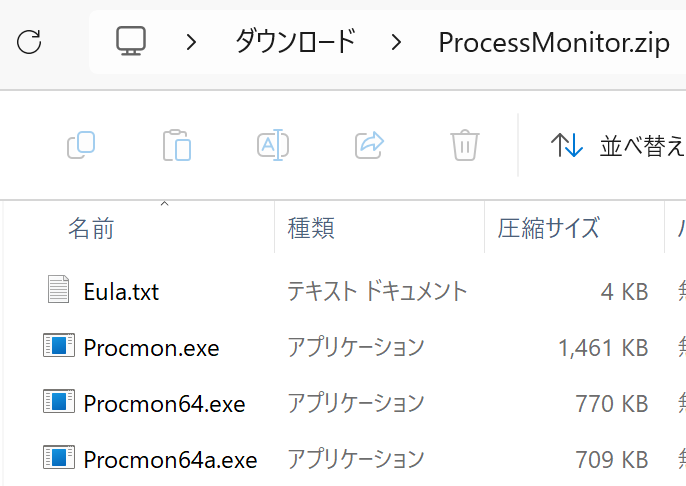
Task: Click the 1,461 KB size cell
Action: pos(603,348)
